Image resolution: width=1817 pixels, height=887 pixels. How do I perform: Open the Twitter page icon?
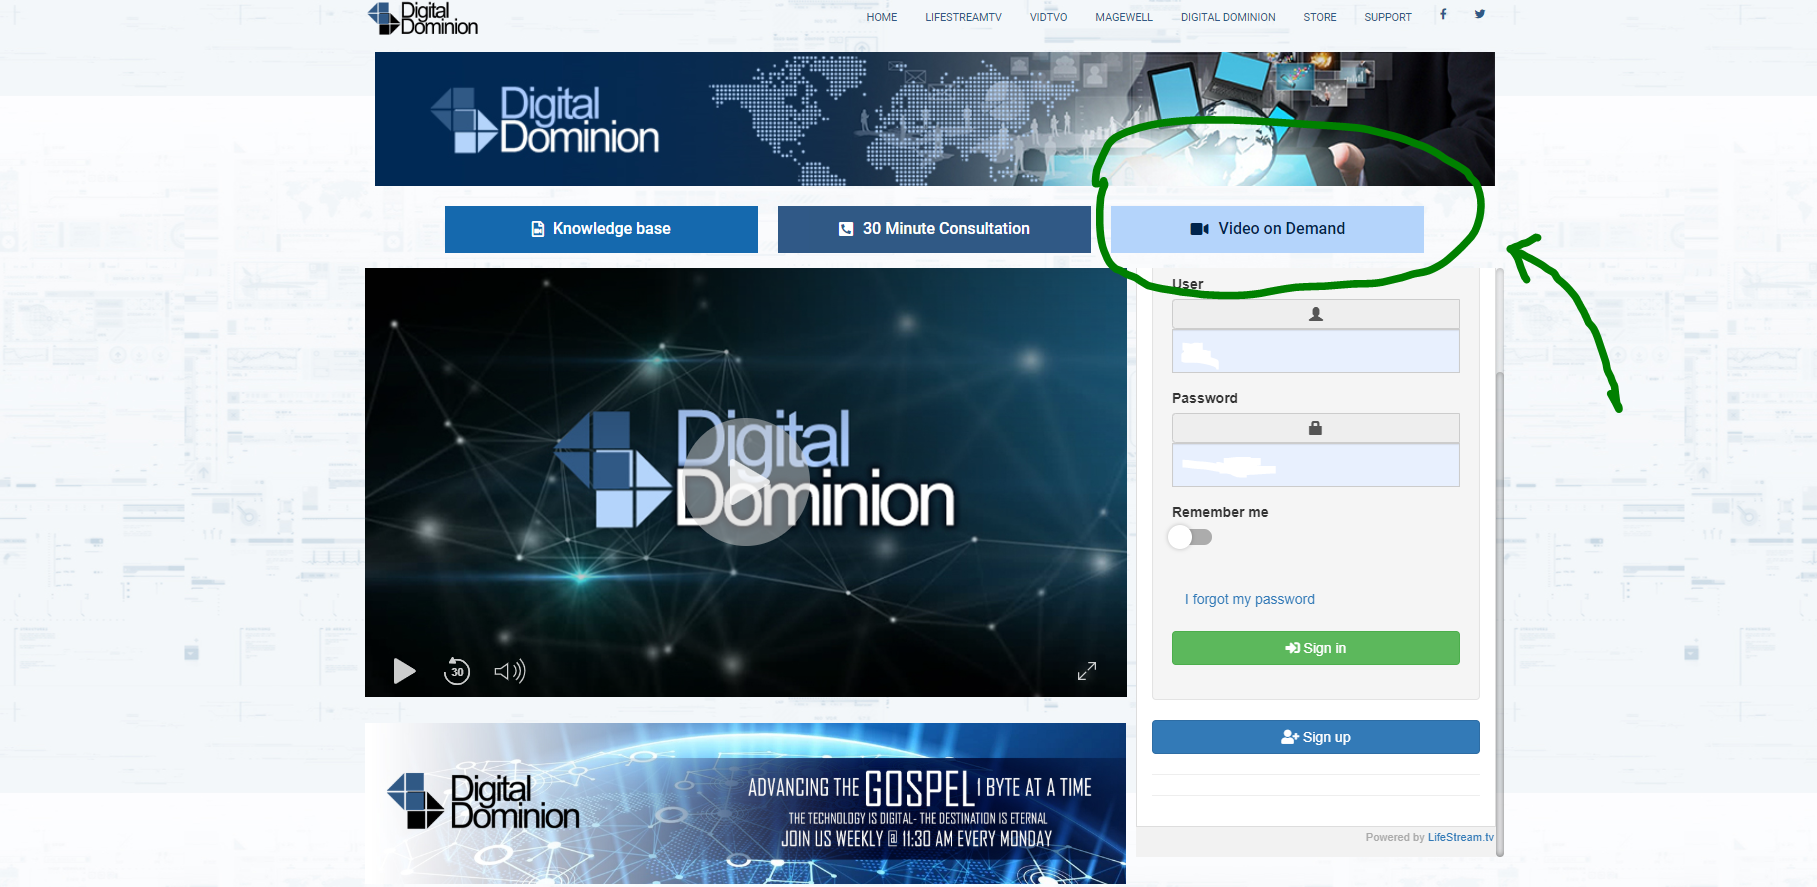1480,14
